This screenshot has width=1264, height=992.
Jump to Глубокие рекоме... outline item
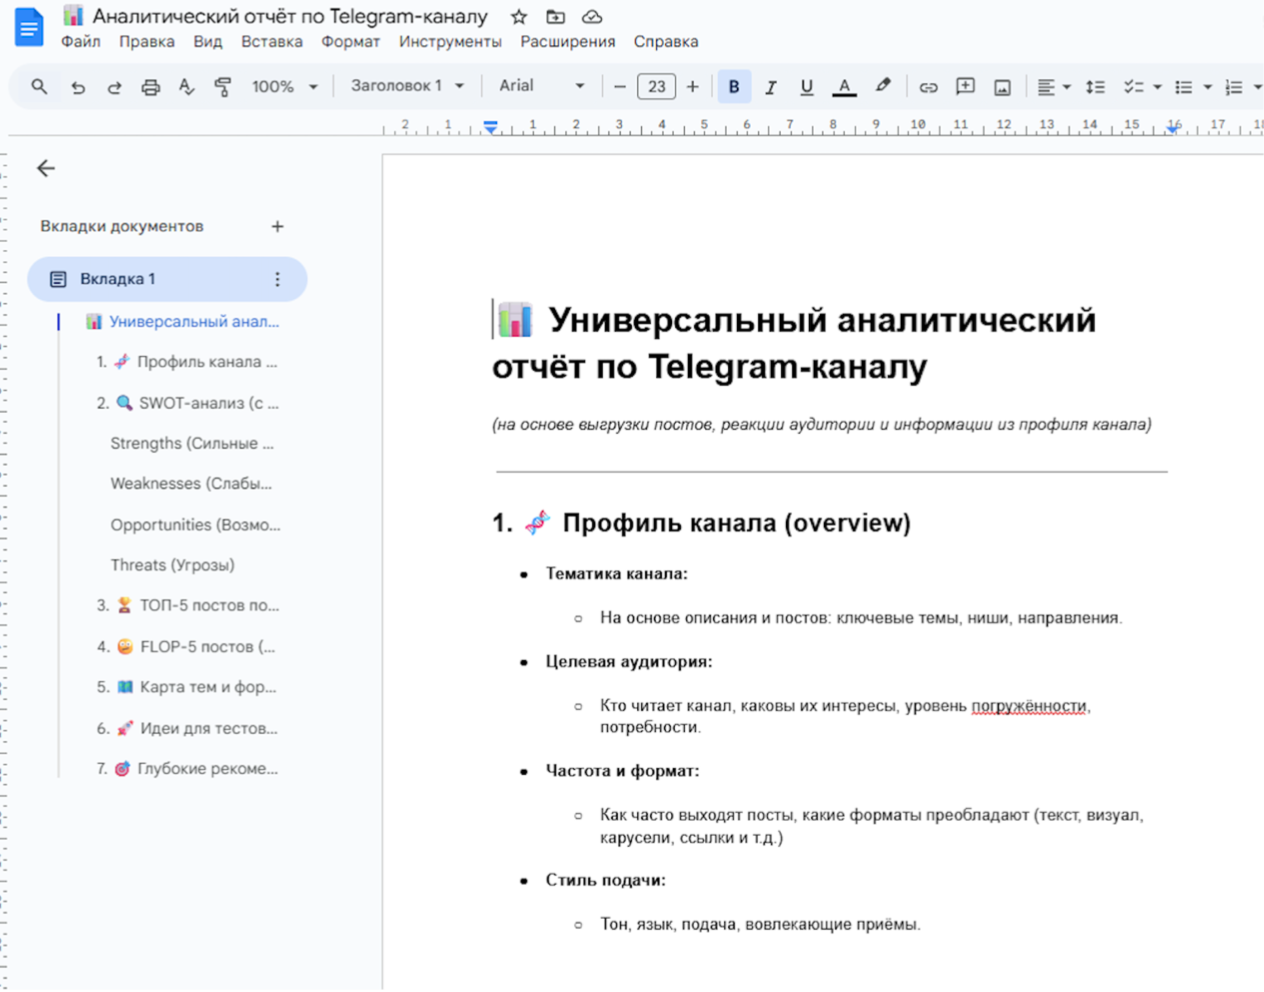click(x=187, y=769)
